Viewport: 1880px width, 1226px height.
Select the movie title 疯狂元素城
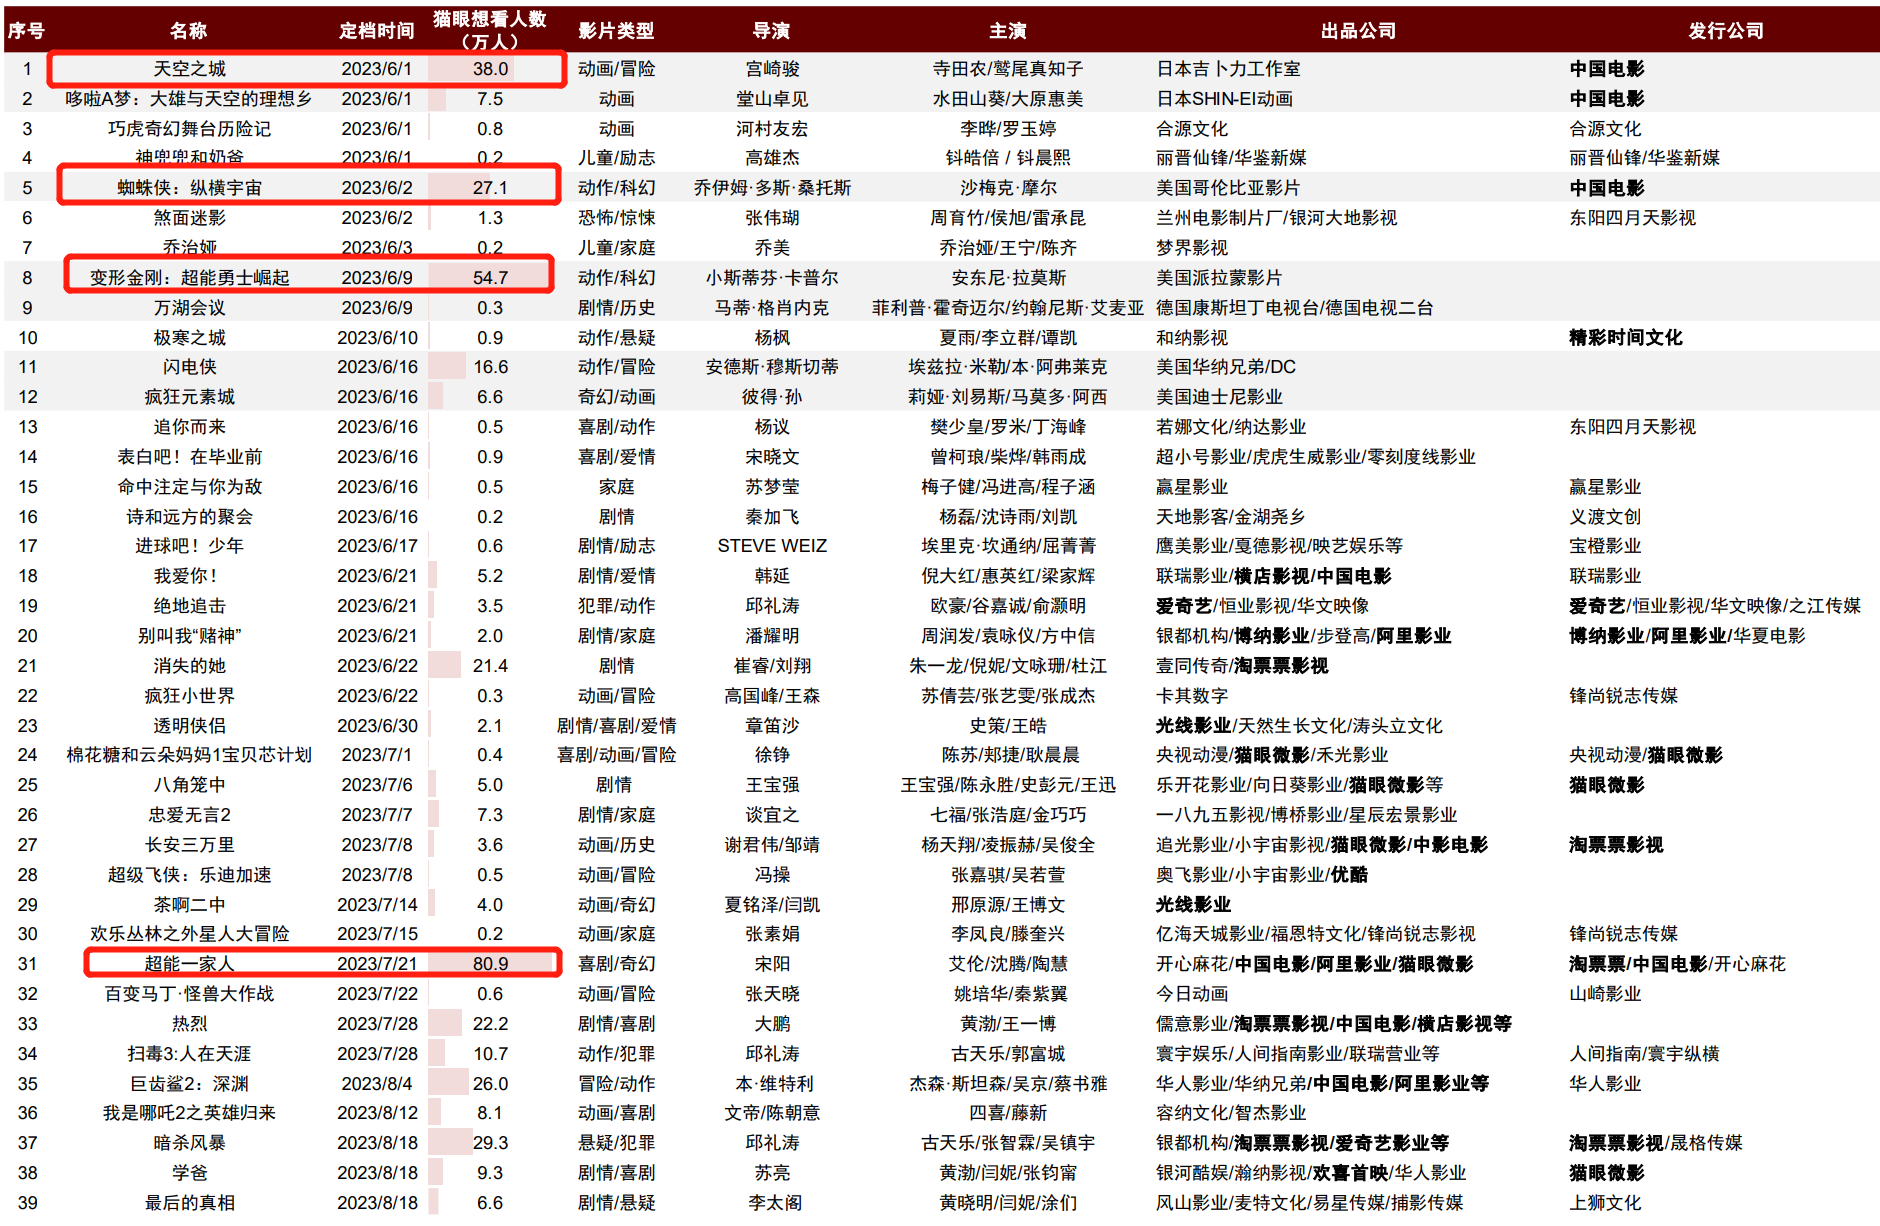tap(190, 397)
